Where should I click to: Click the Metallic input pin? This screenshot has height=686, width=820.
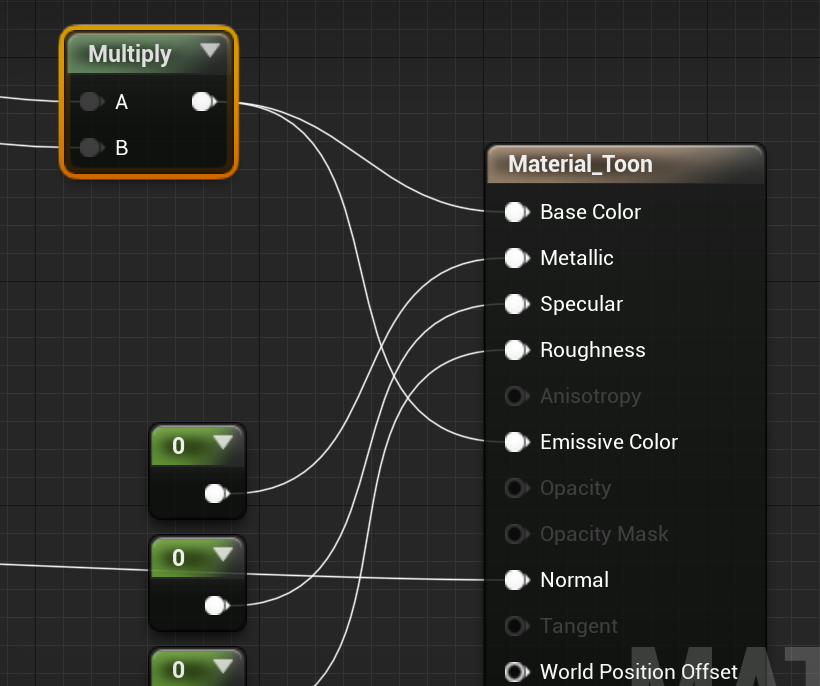click(x=517, y=258)
